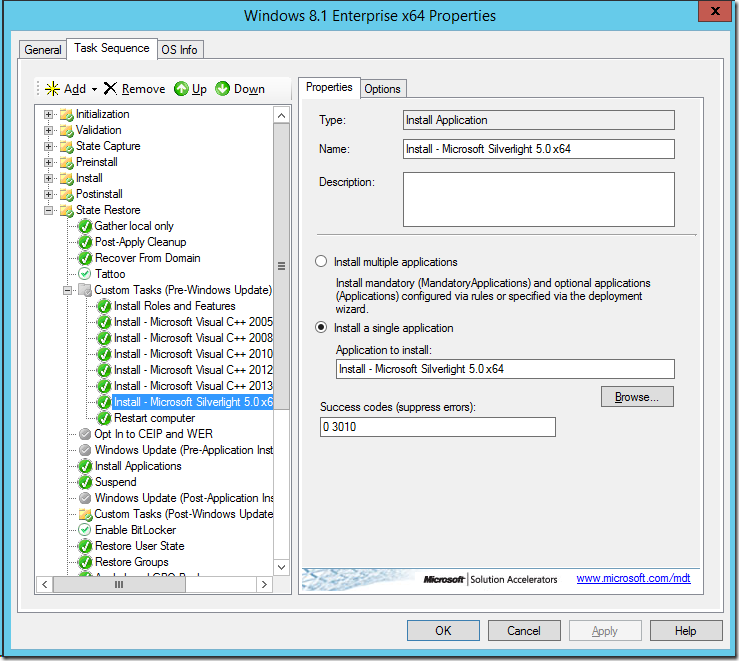Screen dimensions: 739x661
Task: Click the Restore User State step icon
Action: (x=85, y=546)
